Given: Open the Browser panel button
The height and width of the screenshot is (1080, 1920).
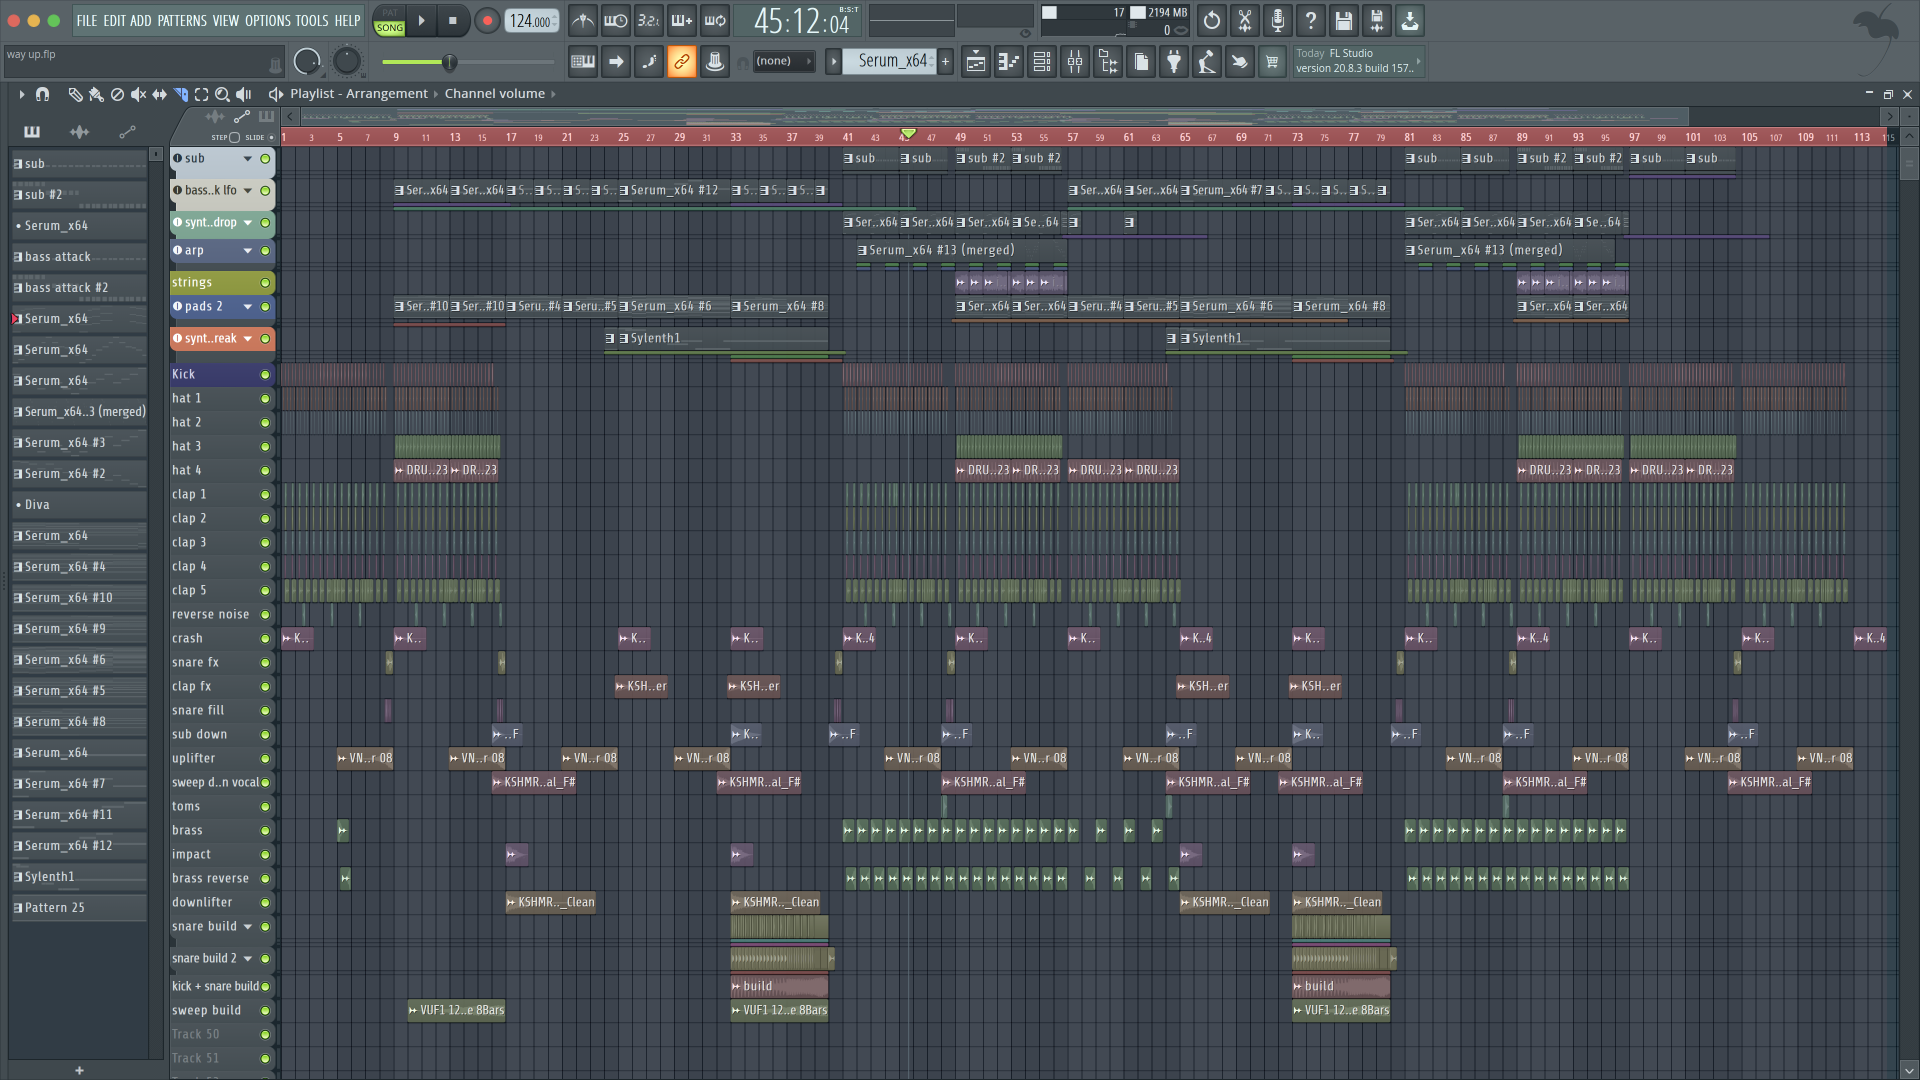Looking at the screenshot, I should (1108, 62).
